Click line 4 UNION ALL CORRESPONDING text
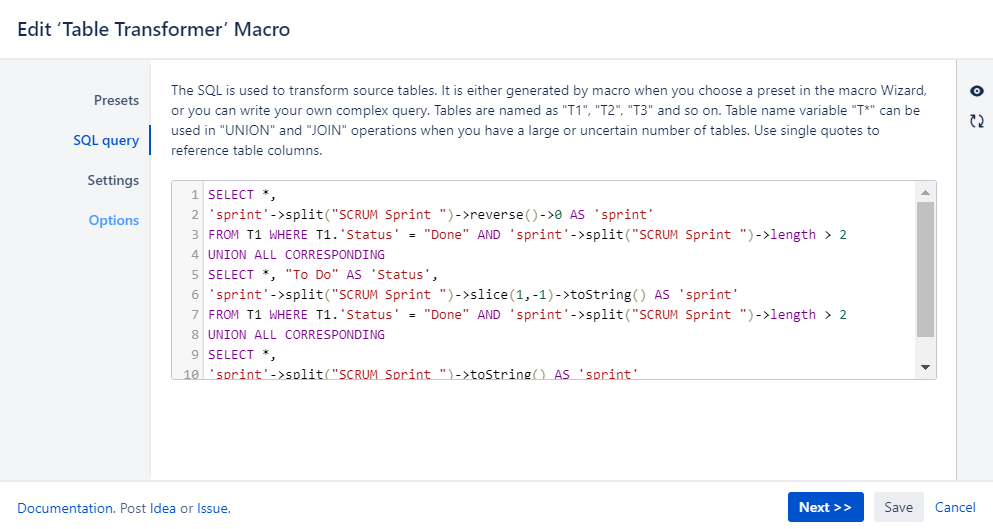The width and height of the screenshot is (993, 529). point(296,255)
